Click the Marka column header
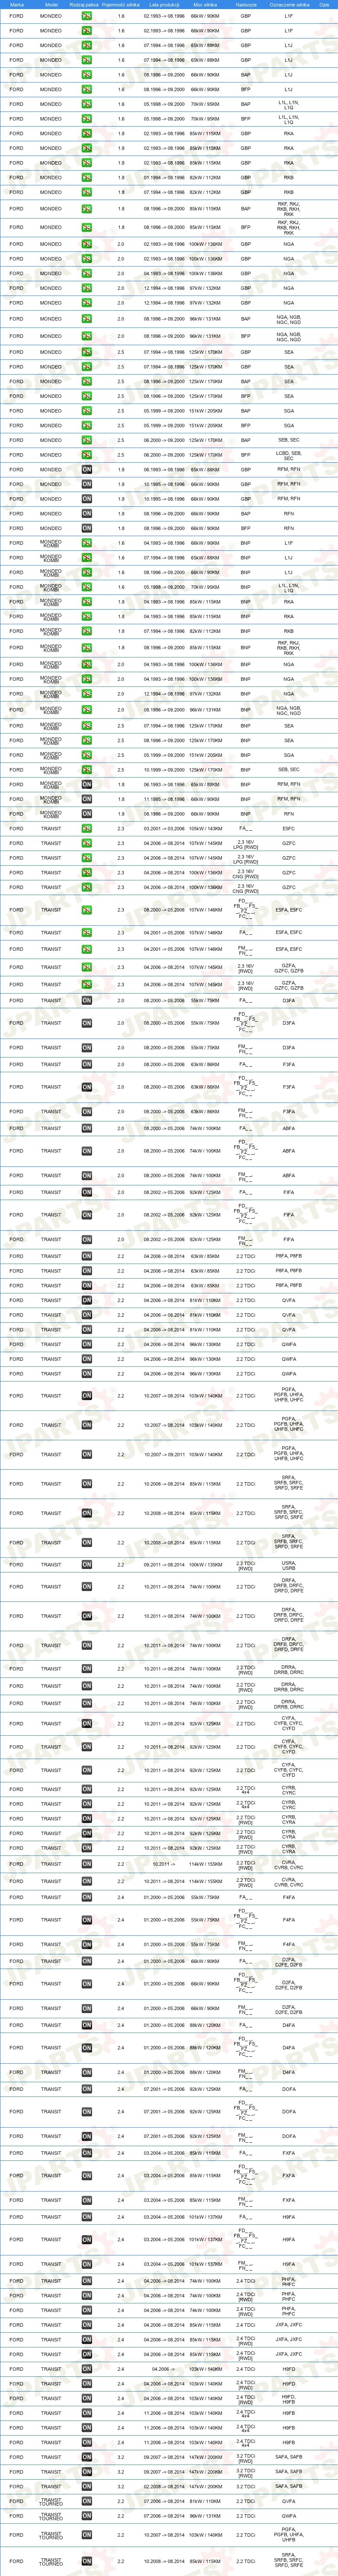 pos(16,5)
